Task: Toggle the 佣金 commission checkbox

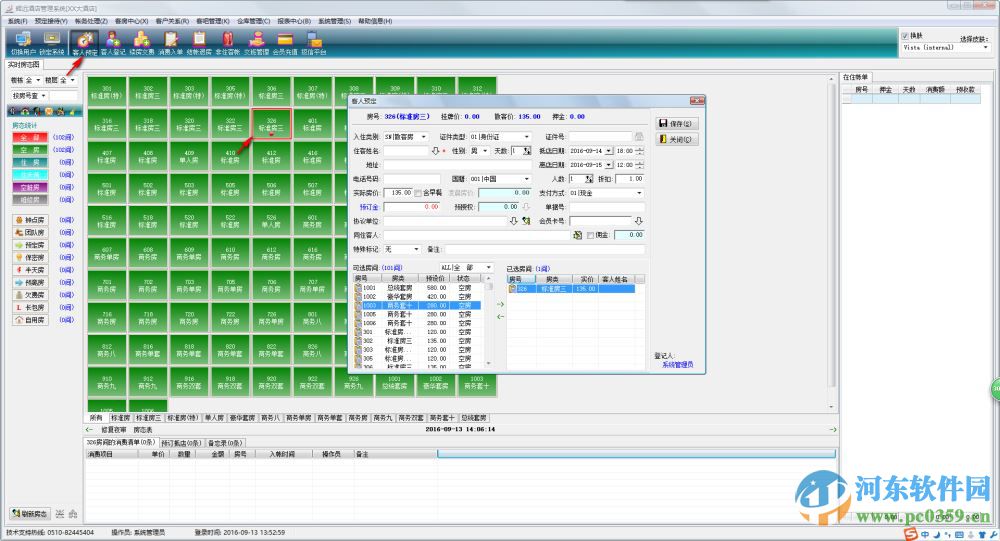Action: coord(591,235)
